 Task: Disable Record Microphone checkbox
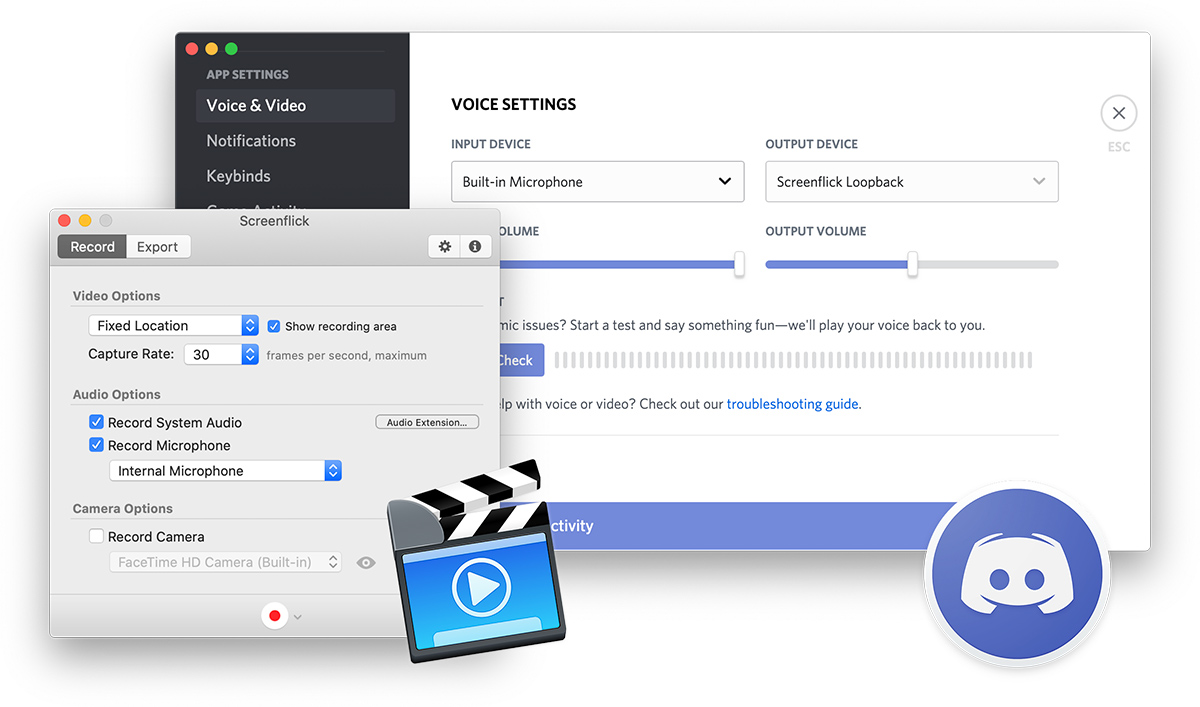[97, 445]
